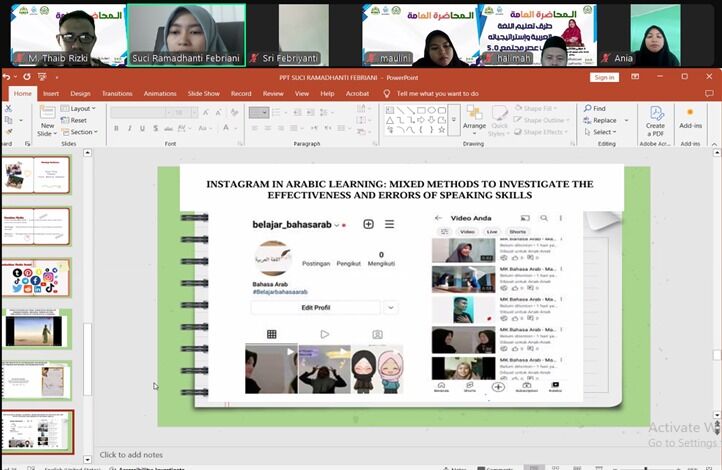Toggle Justify alignment for paragraph
722x470 pixels.
pos(294,128)
